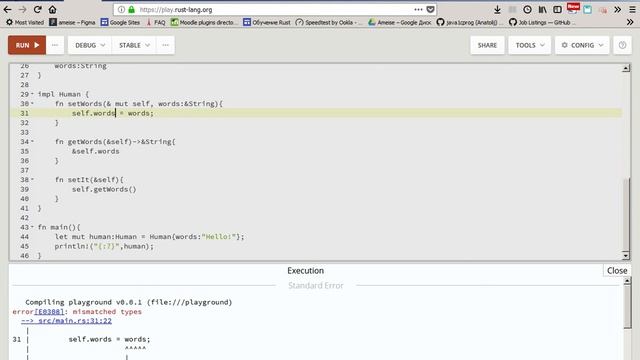Click the println! line 45 code

[x=104, y=246]
